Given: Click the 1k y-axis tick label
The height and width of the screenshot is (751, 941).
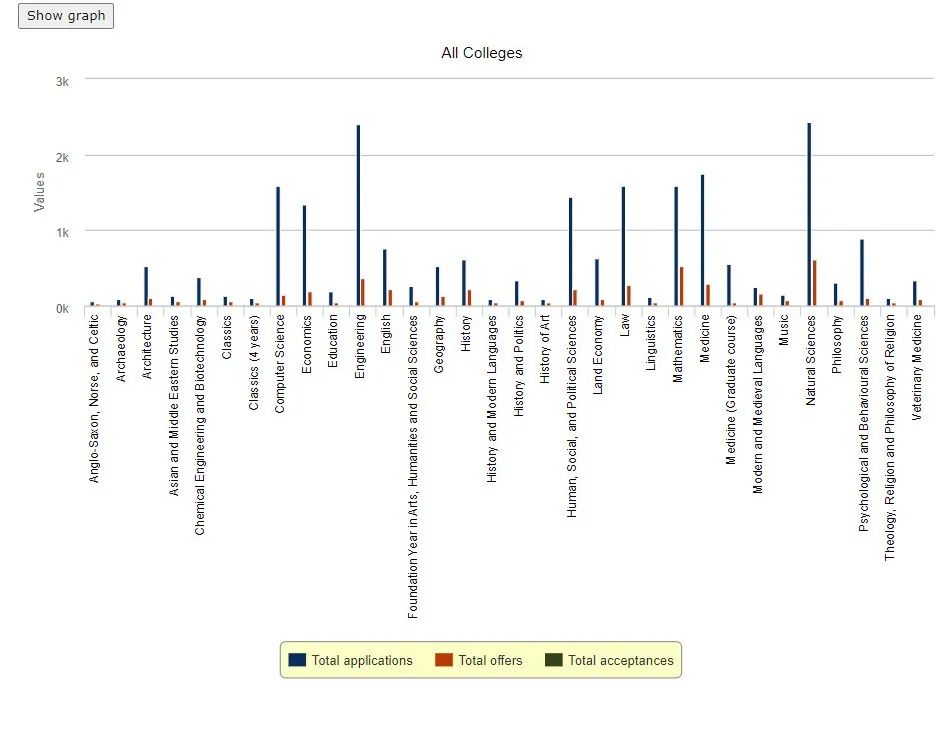Looking at the screenshot, I should [x=62, y=233].
